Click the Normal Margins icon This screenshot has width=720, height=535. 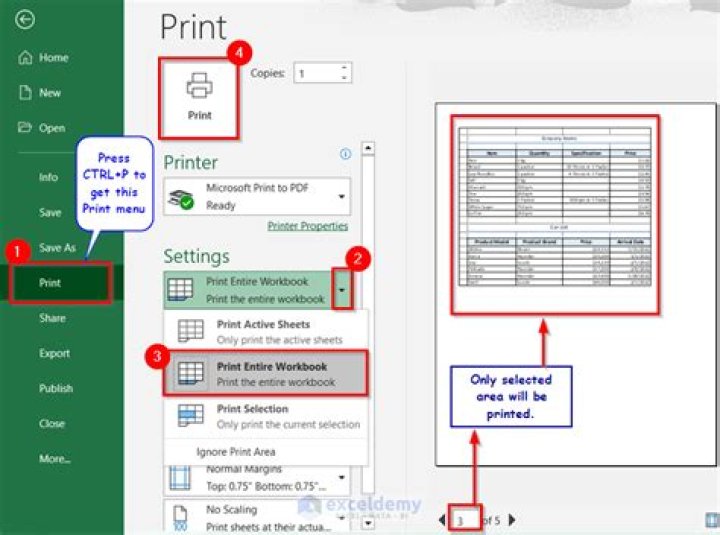(180, 478)
